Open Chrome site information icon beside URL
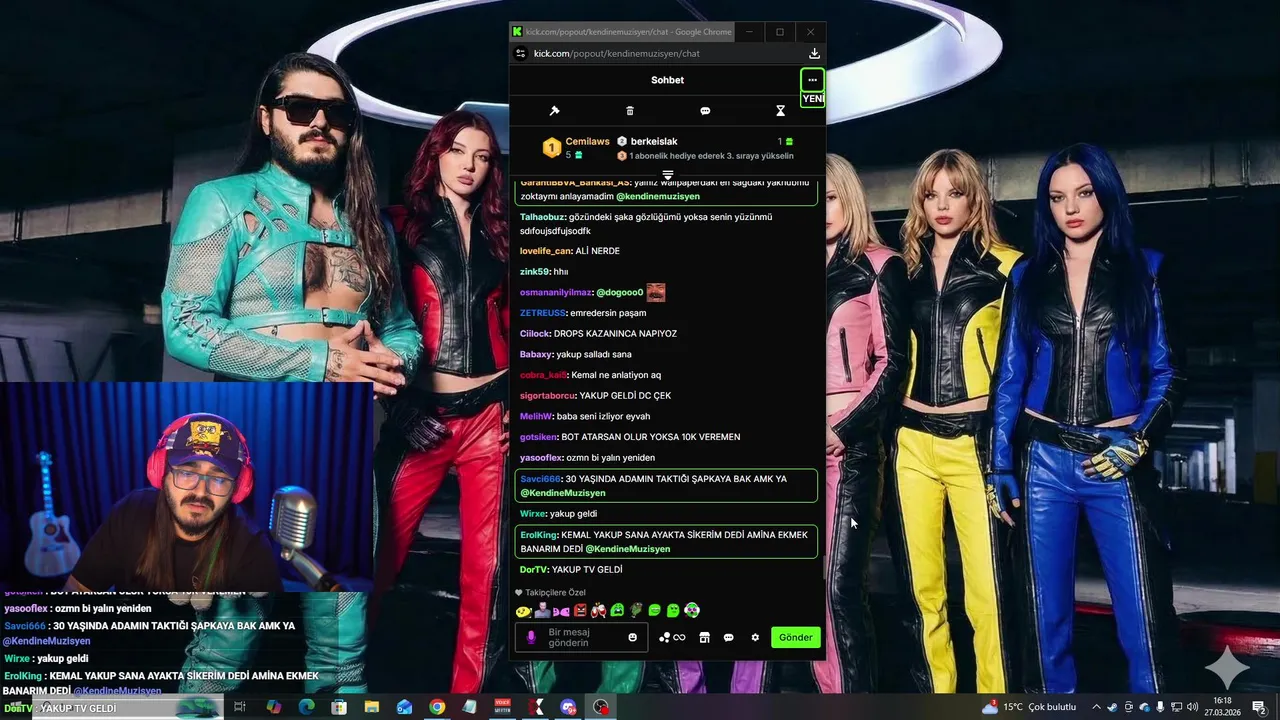Viewport: 1280px width, 720px height. [x=520, y=53]
